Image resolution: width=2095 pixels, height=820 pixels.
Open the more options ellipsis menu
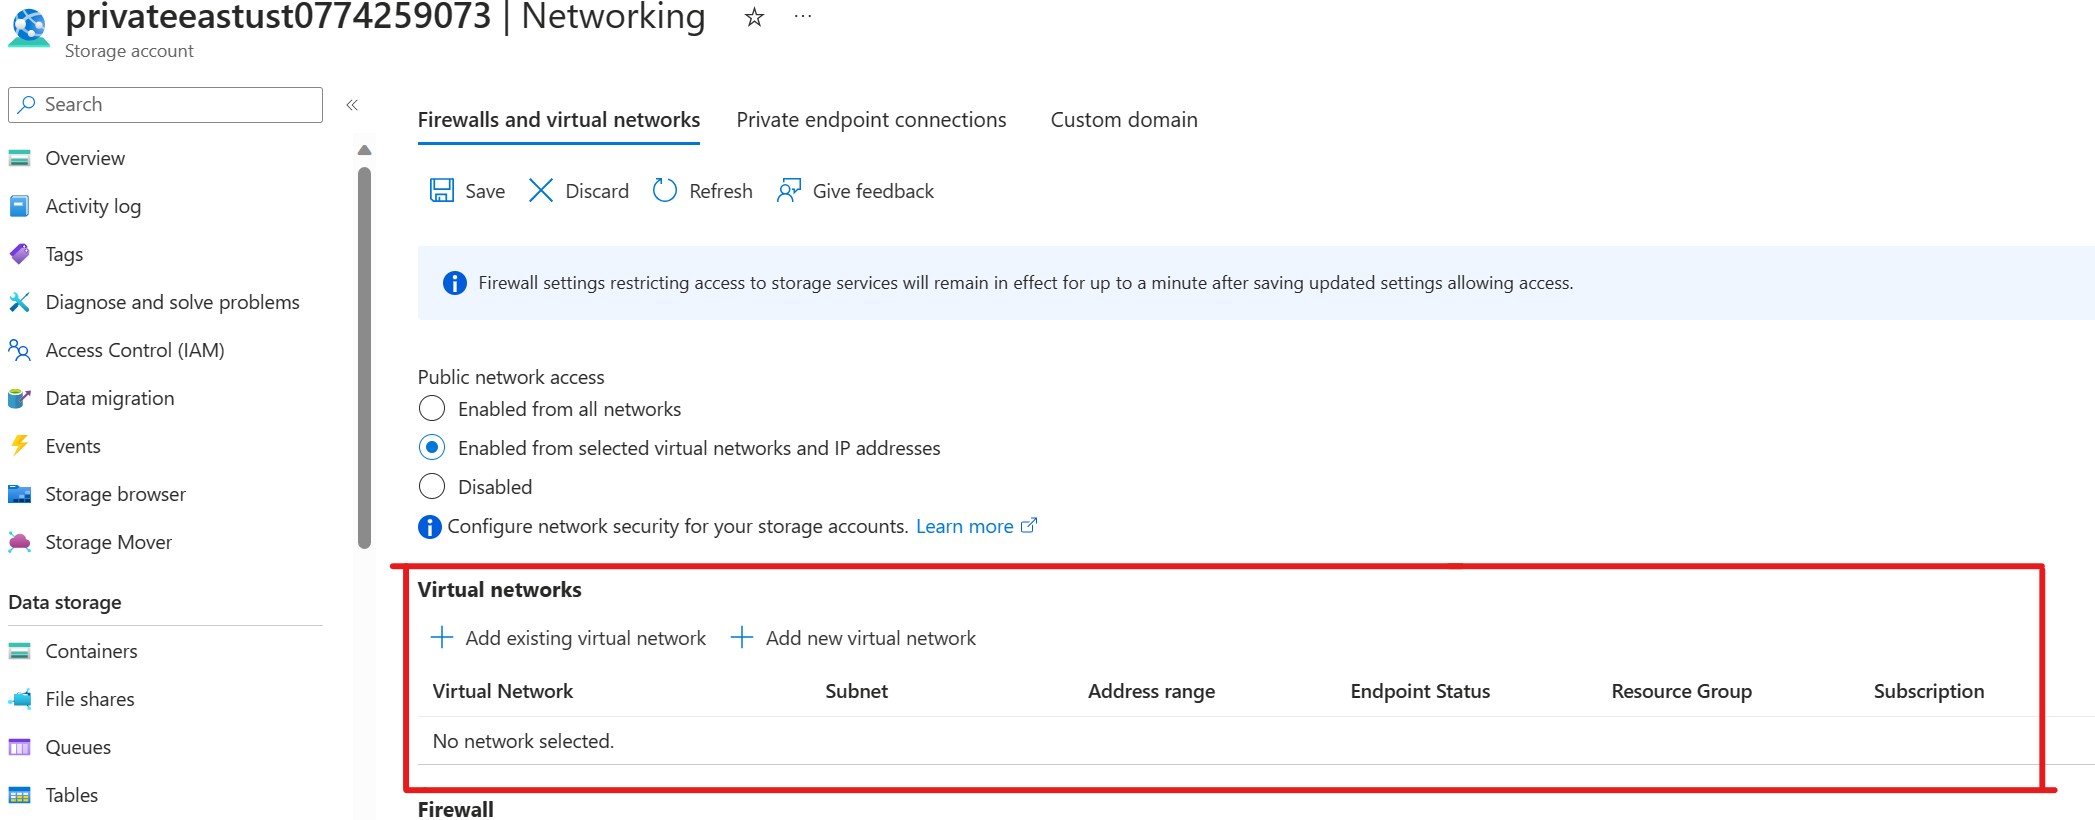(803, 17)
